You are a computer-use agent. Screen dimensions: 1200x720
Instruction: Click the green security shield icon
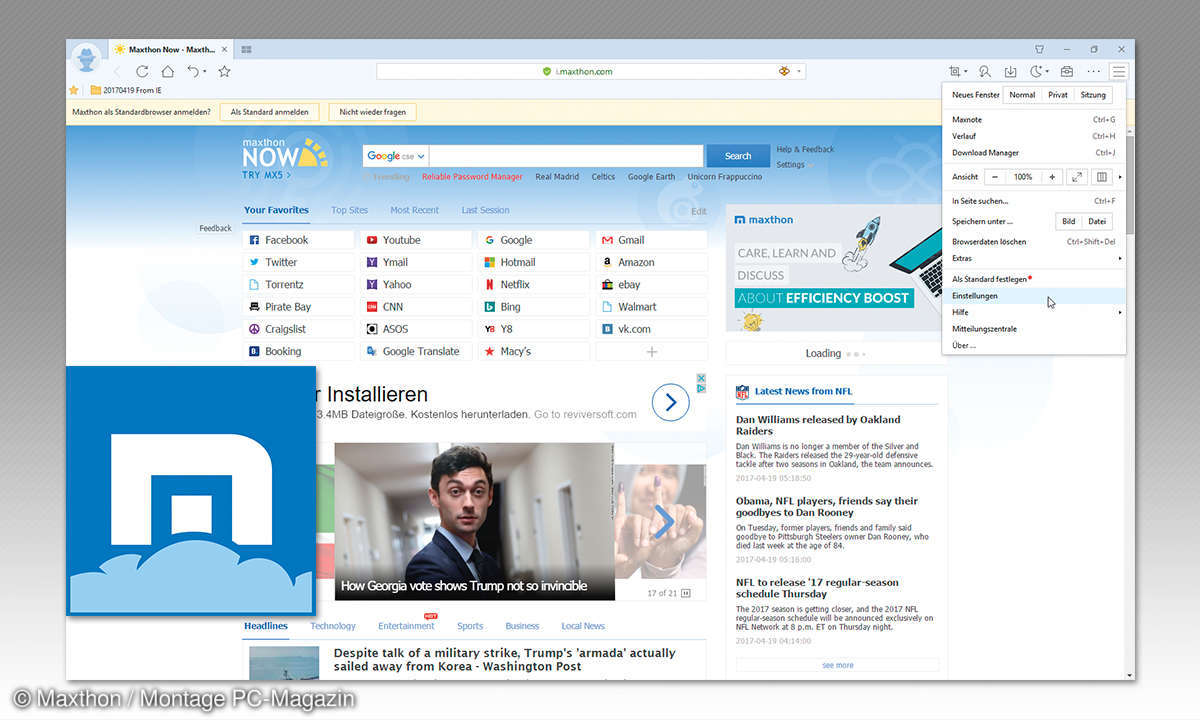pos(546,71)
